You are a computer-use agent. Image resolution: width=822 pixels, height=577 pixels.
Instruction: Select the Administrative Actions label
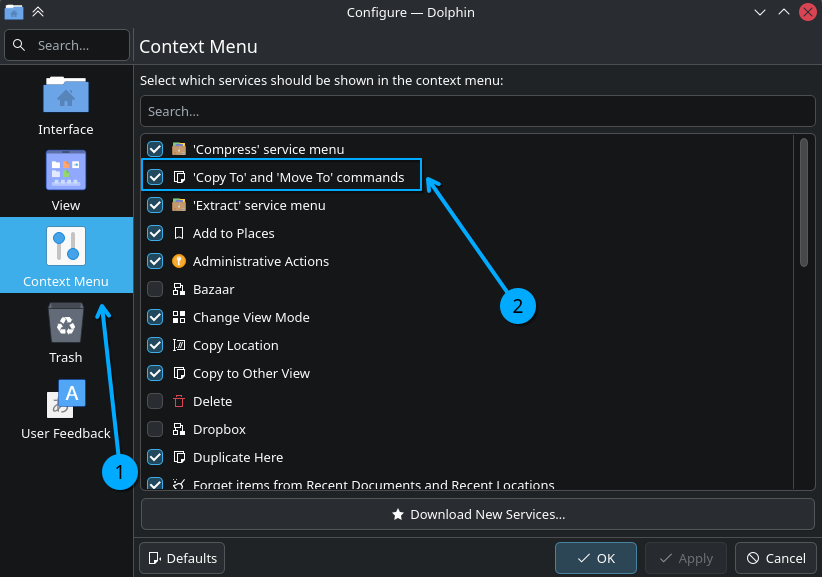point(261,261)
